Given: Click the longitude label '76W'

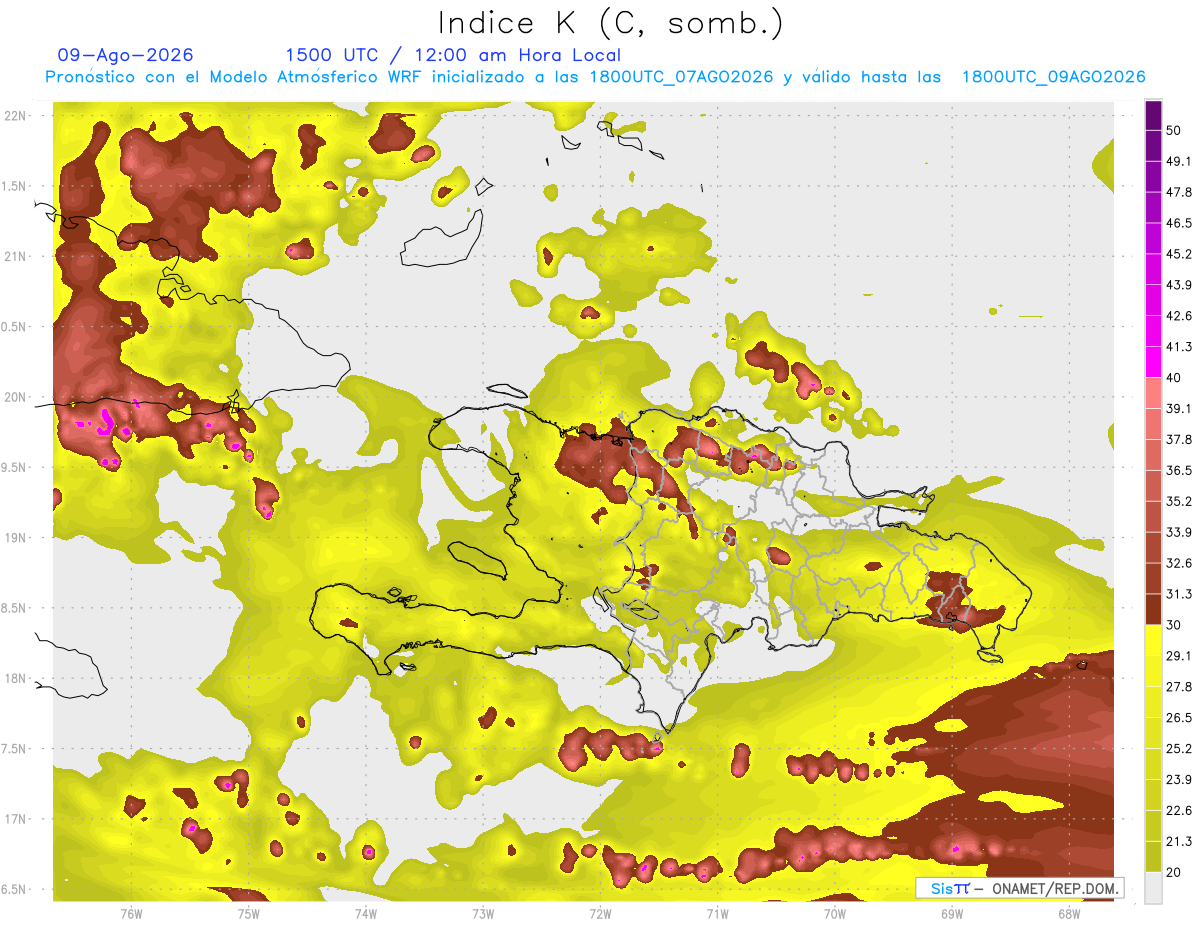Looking at the screenshot, I should [131, 913].
